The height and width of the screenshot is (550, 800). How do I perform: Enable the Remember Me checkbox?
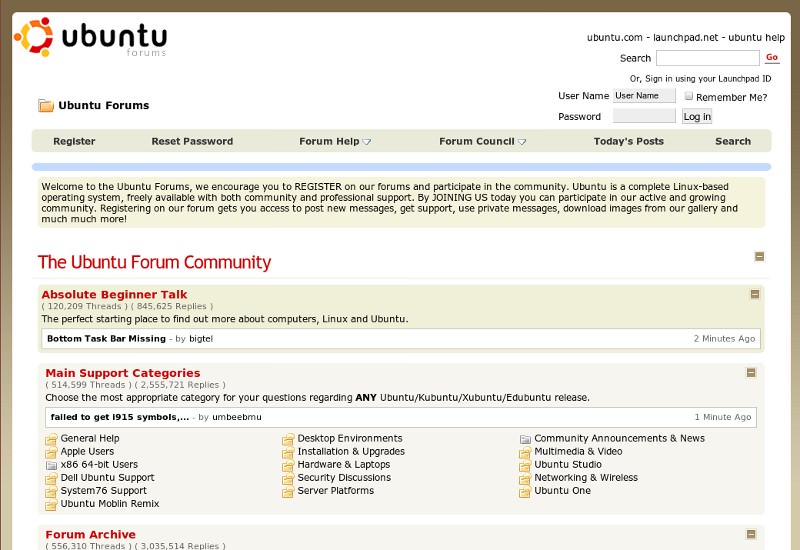coord(689,96)
